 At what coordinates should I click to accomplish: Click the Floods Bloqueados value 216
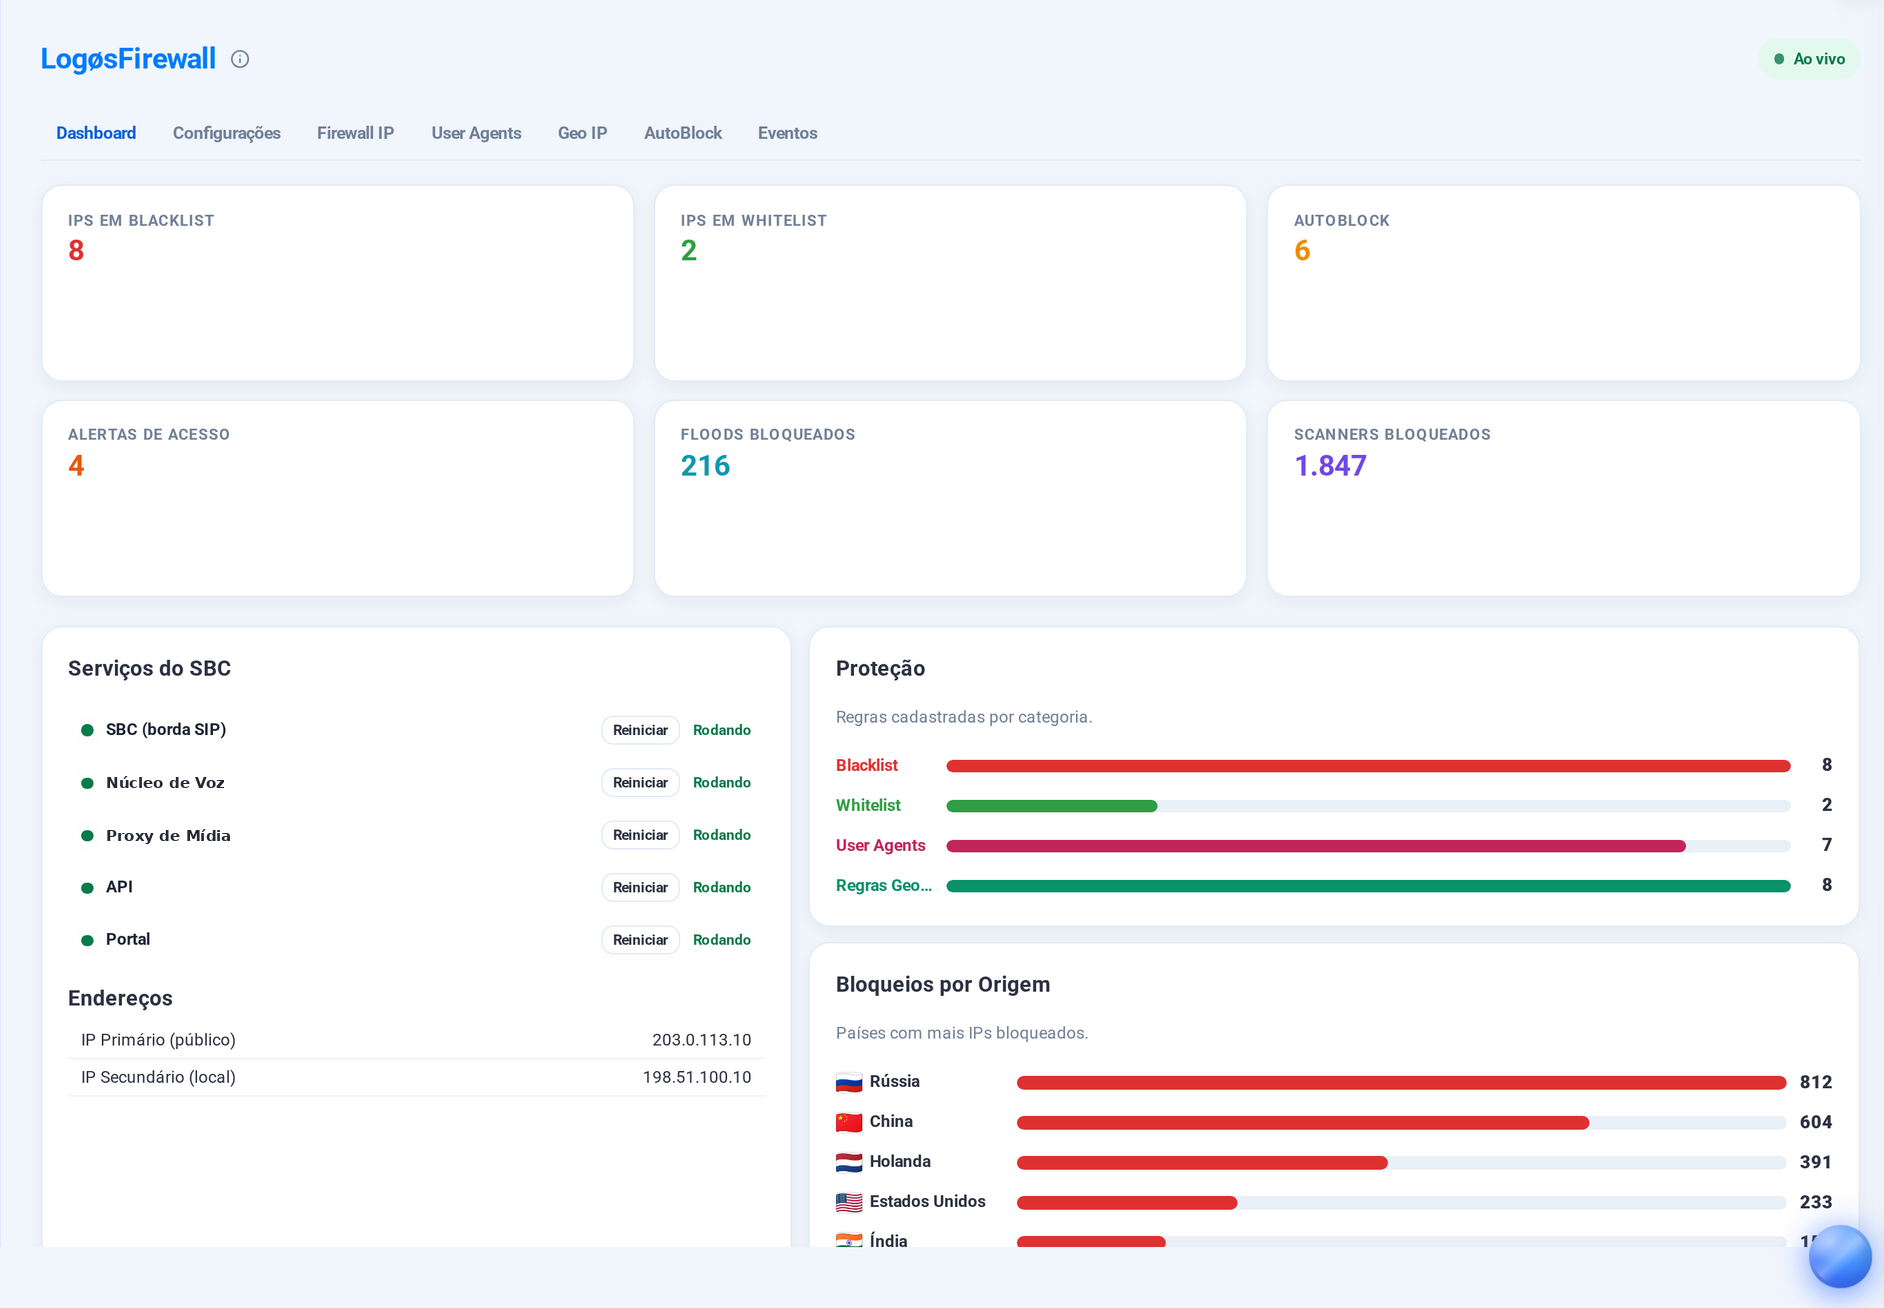pyautogui.click(x=705, y=466)
